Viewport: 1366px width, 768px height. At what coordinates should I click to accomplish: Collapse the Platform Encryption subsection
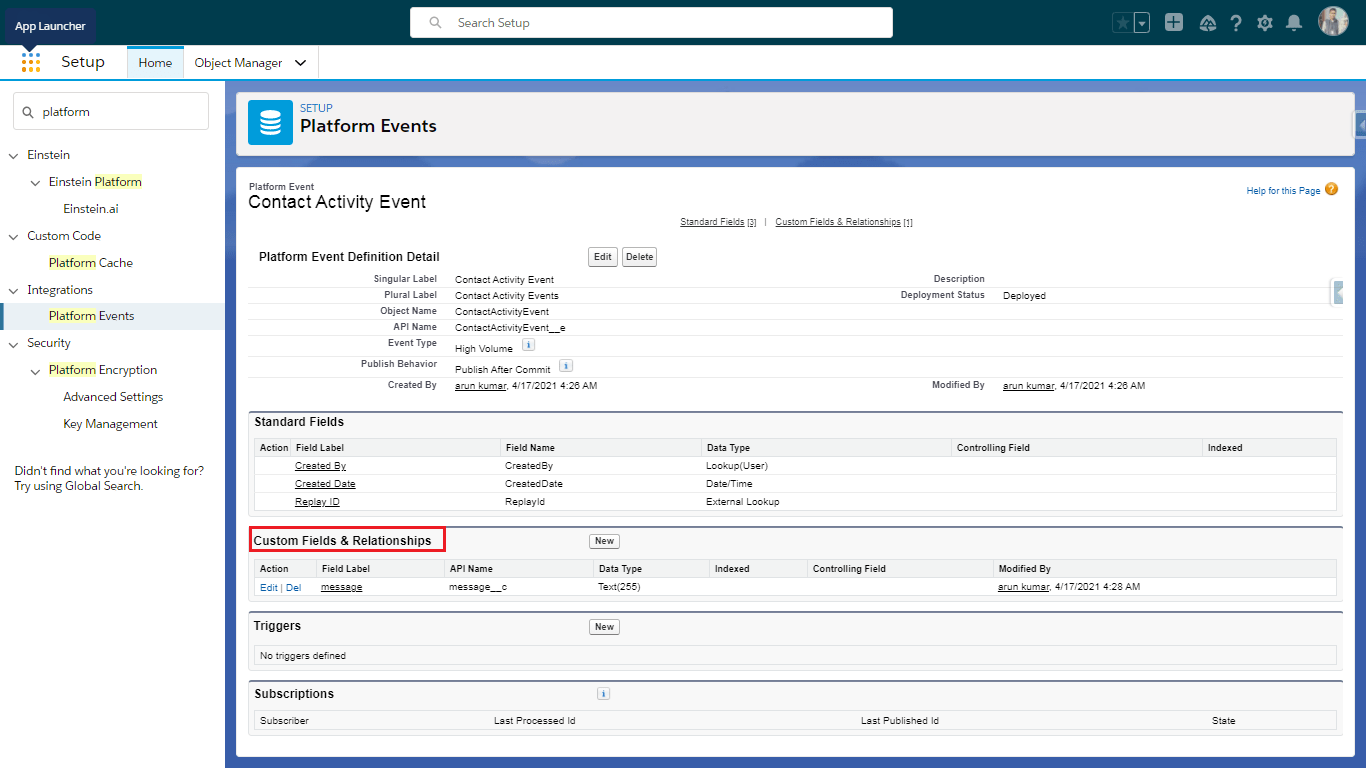pos(36,370)
